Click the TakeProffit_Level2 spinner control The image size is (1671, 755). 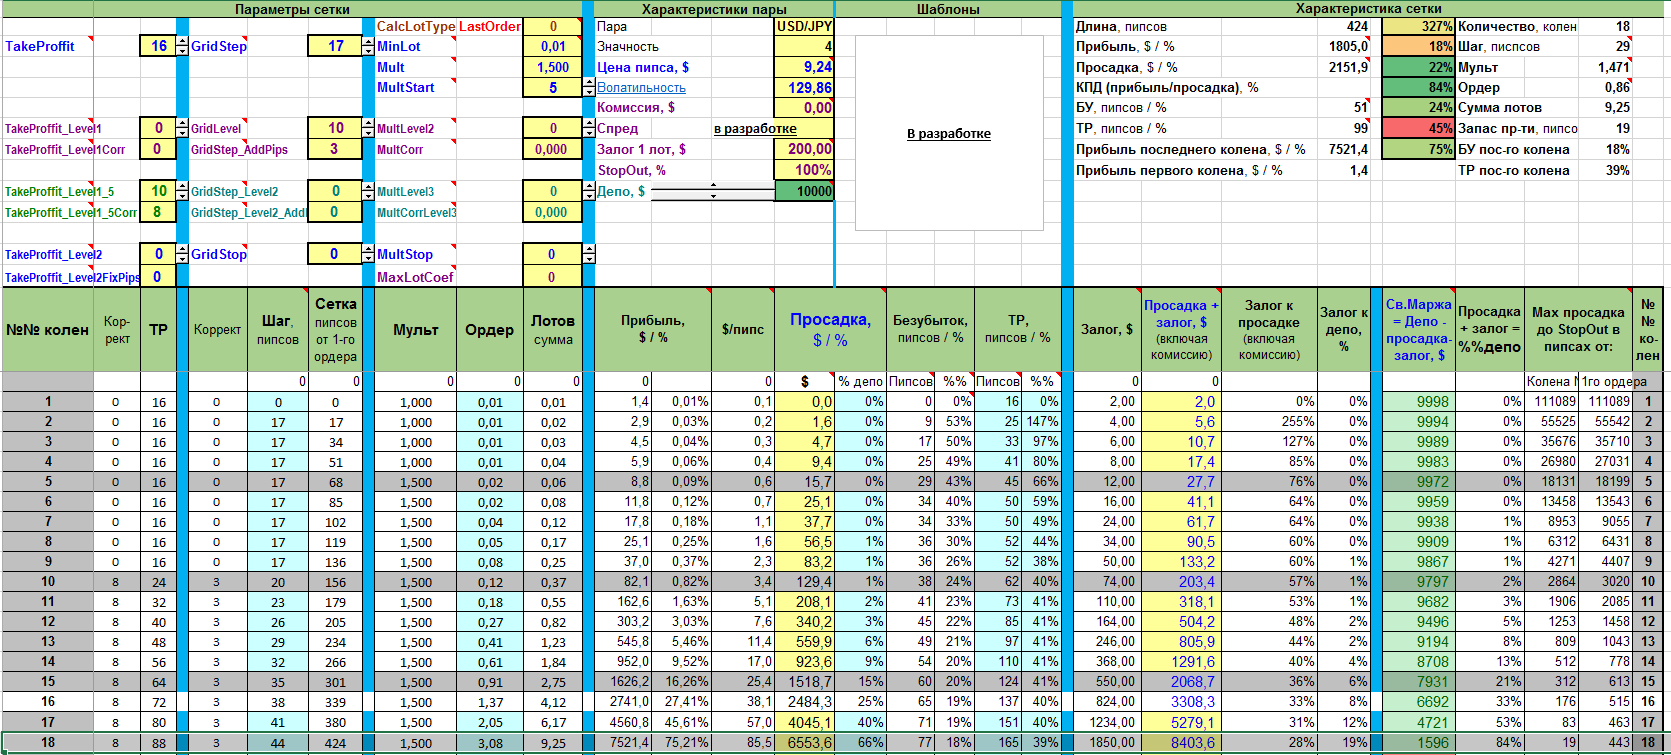[x=182, y=254]
